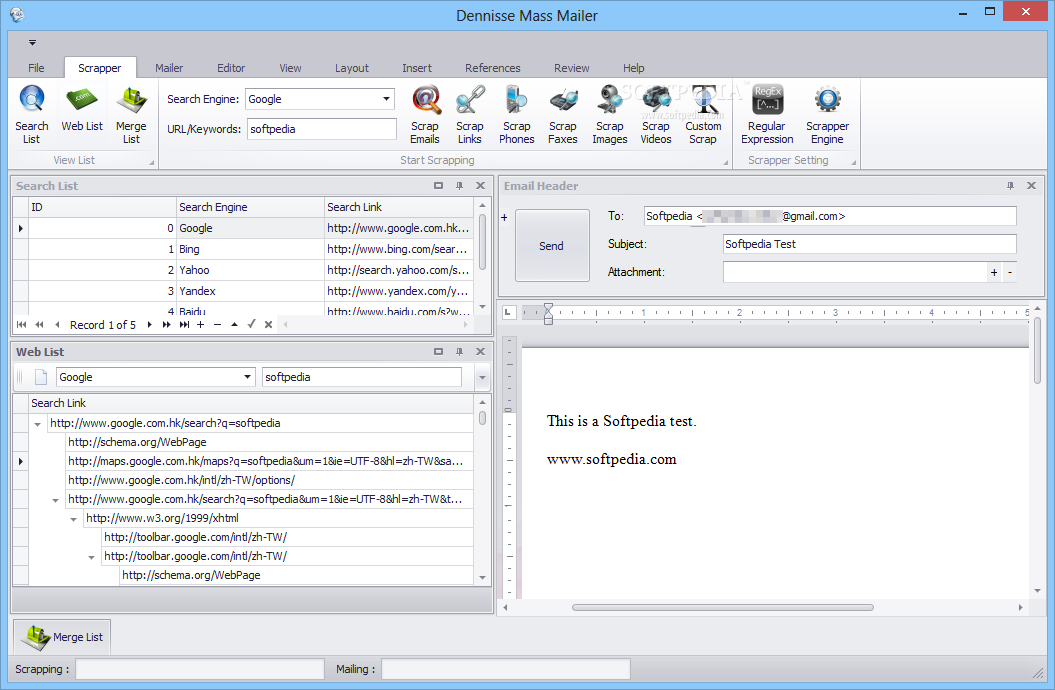Viewport: 1055px width, 690px height.
Task: Click the editor horizontal scrollbar
Action: [x=723, y=607]
